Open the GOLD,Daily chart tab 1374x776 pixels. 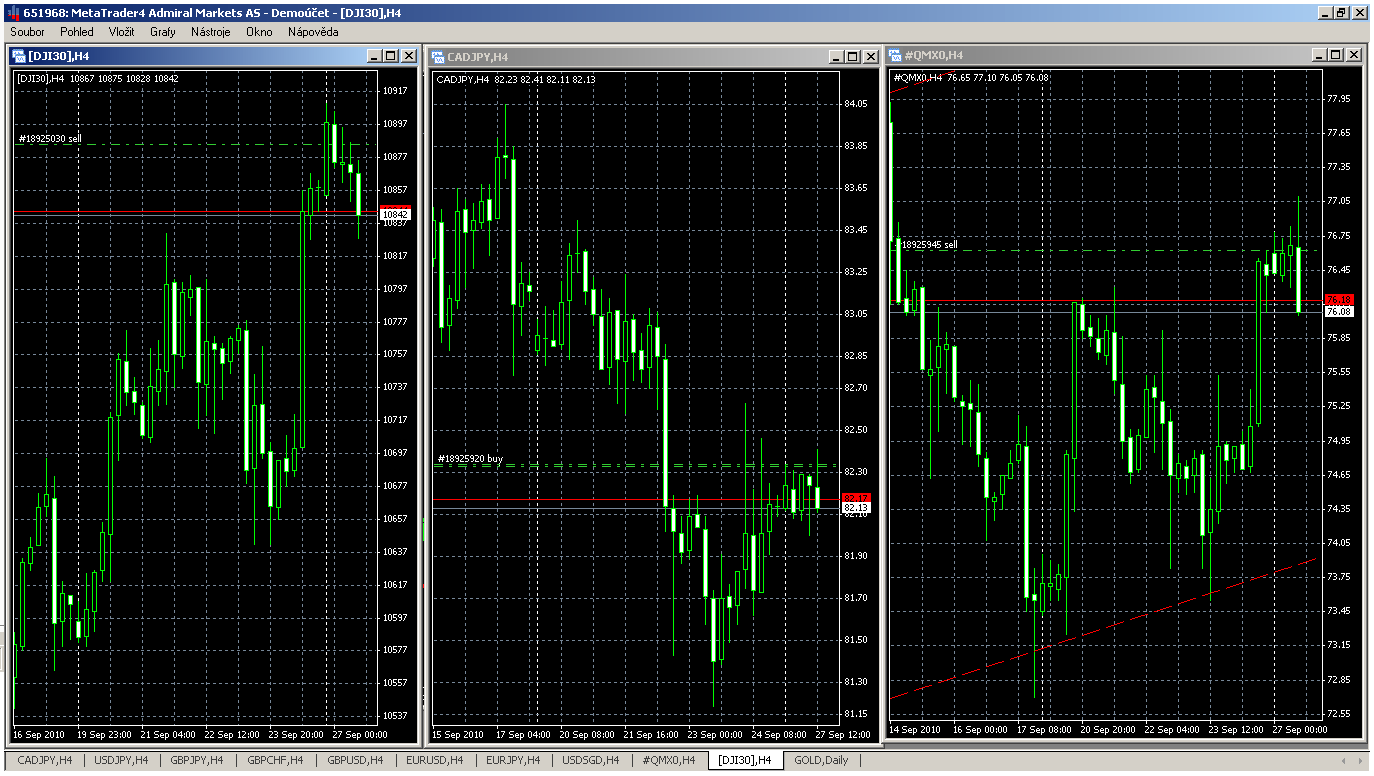(x=821, y=761)
